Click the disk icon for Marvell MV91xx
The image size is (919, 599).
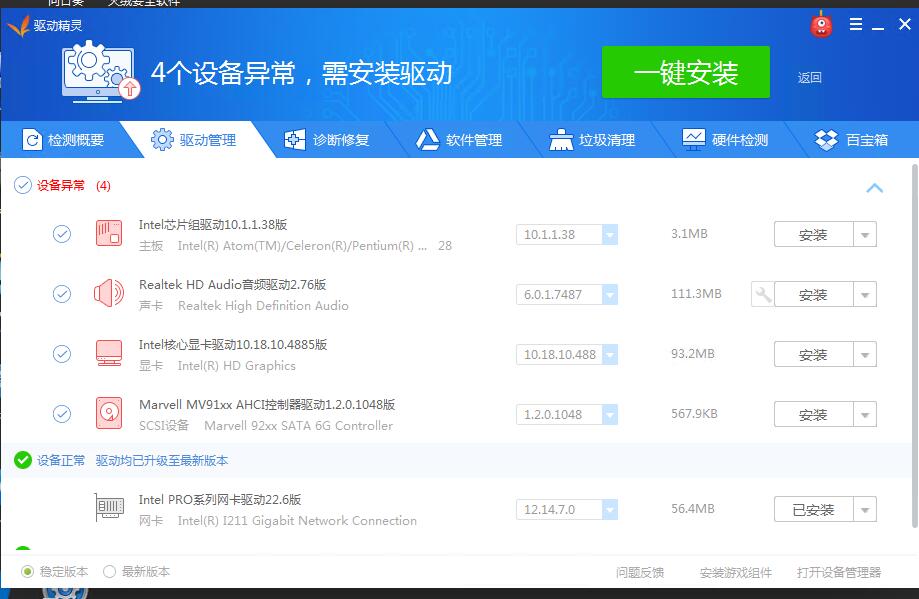(x=108, y=413)
